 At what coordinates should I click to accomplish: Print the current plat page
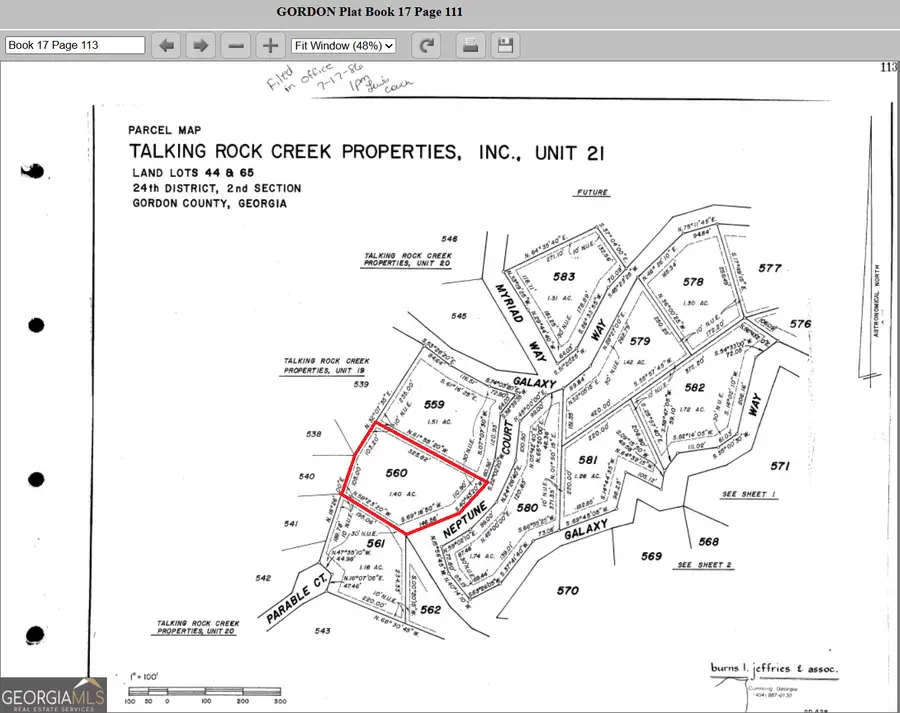[470, 45]
